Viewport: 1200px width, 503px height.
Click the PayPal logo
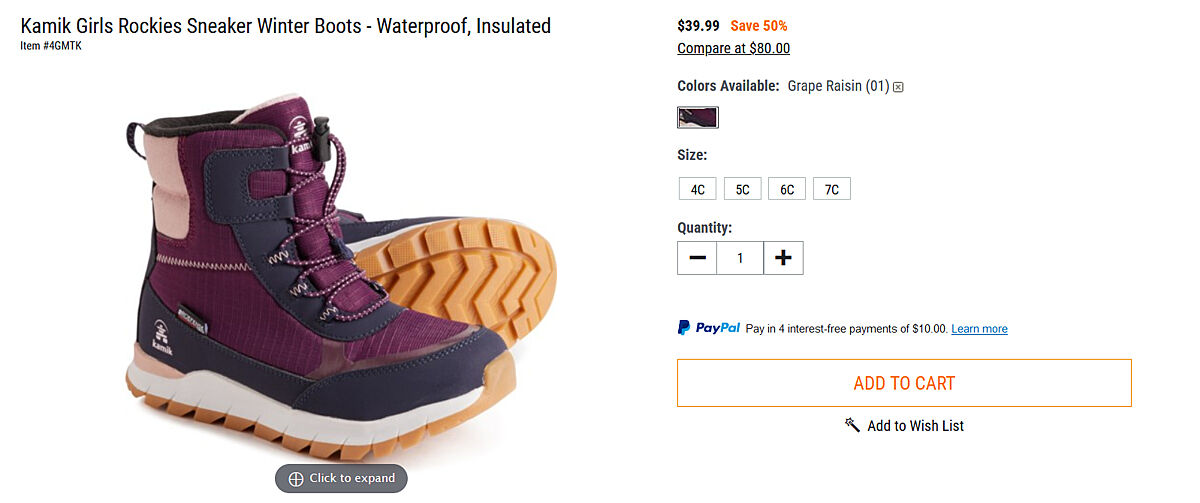point(709,328)
